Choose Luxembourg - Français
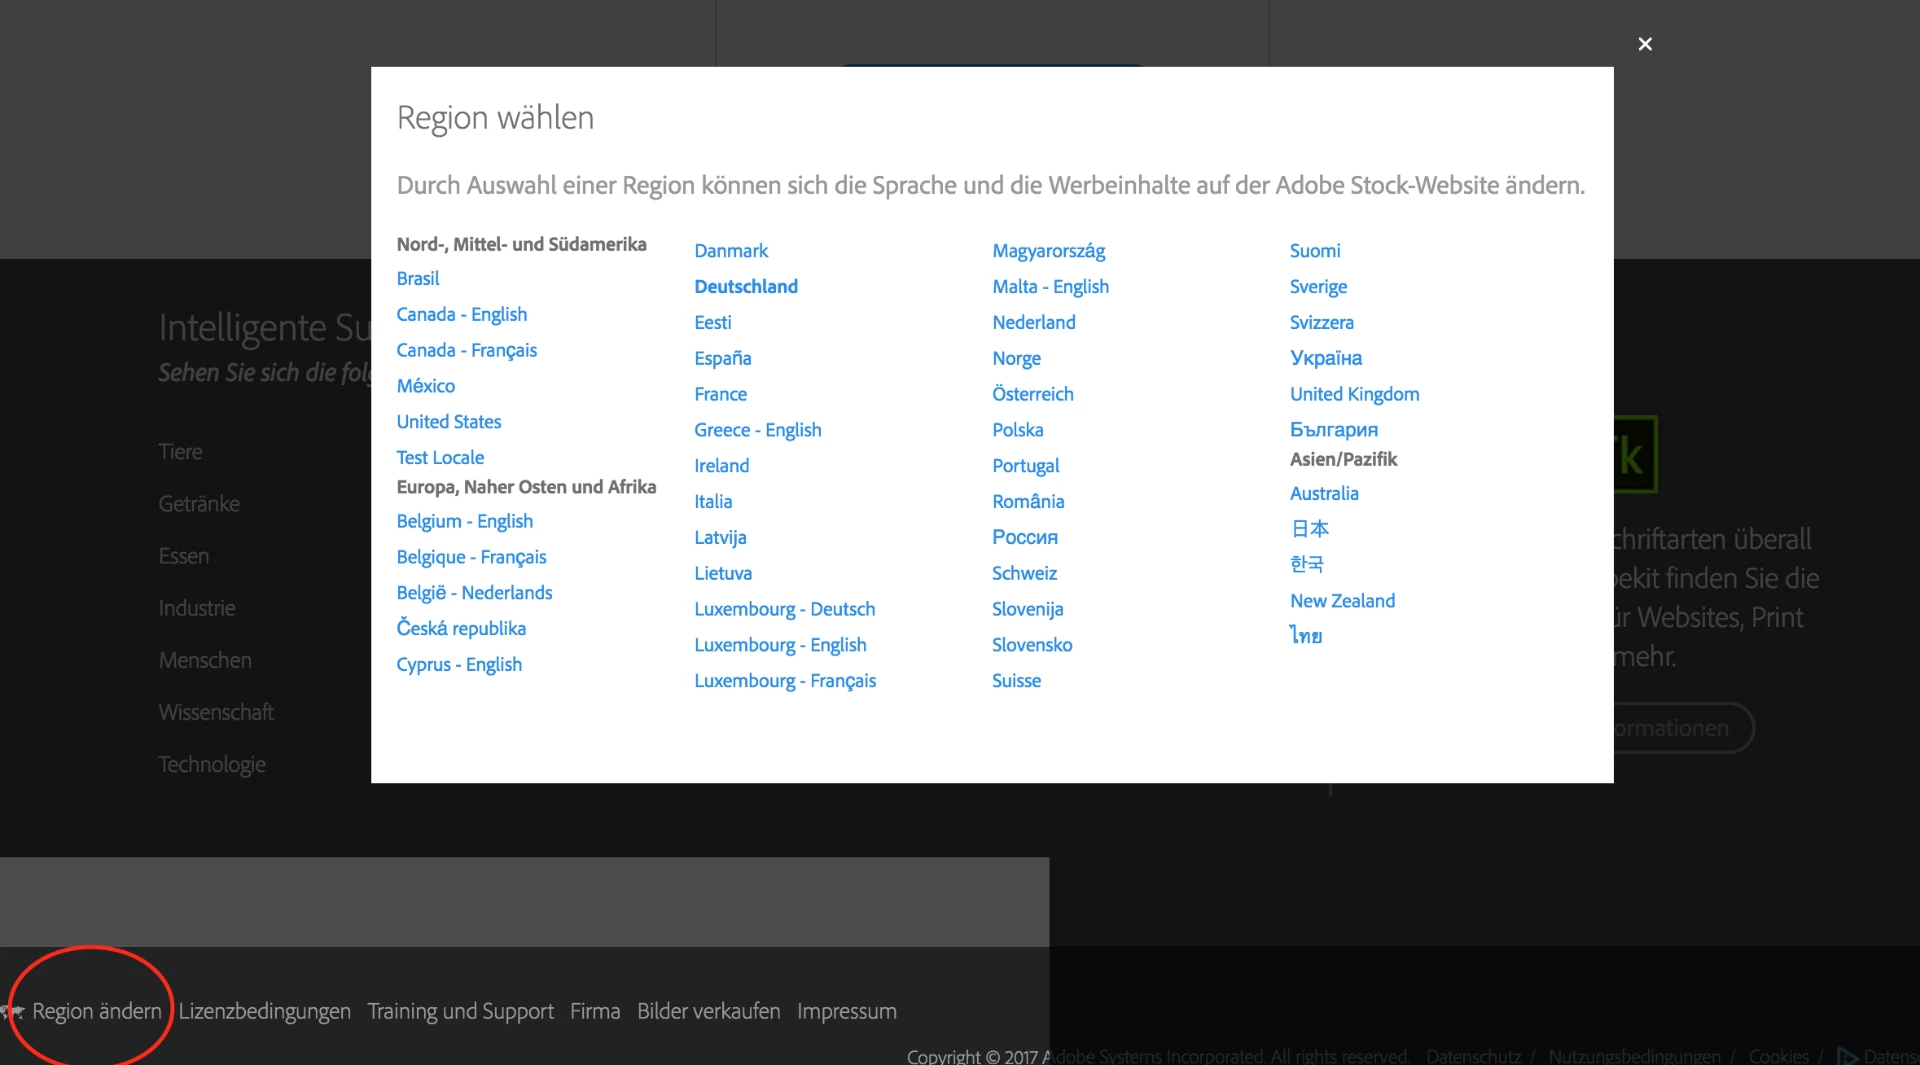This screenshot has height=1065, width=1920. (x=785, y=681)
